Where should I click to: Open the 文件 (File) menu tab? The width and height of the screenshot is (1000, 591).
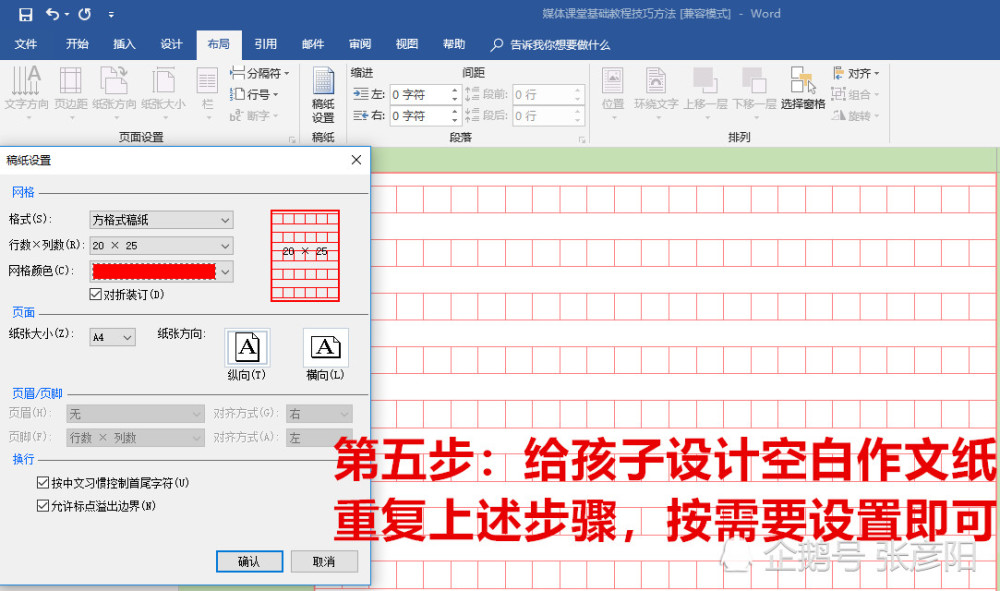26,44
